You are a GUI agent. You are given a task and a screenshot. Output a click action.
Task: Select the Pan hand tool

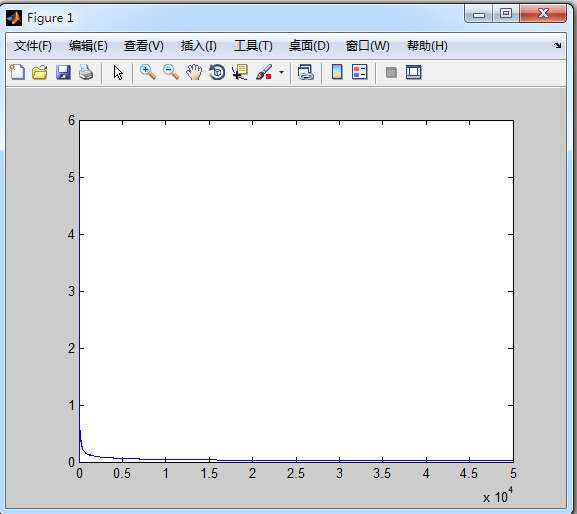click(x=194, y=72)
